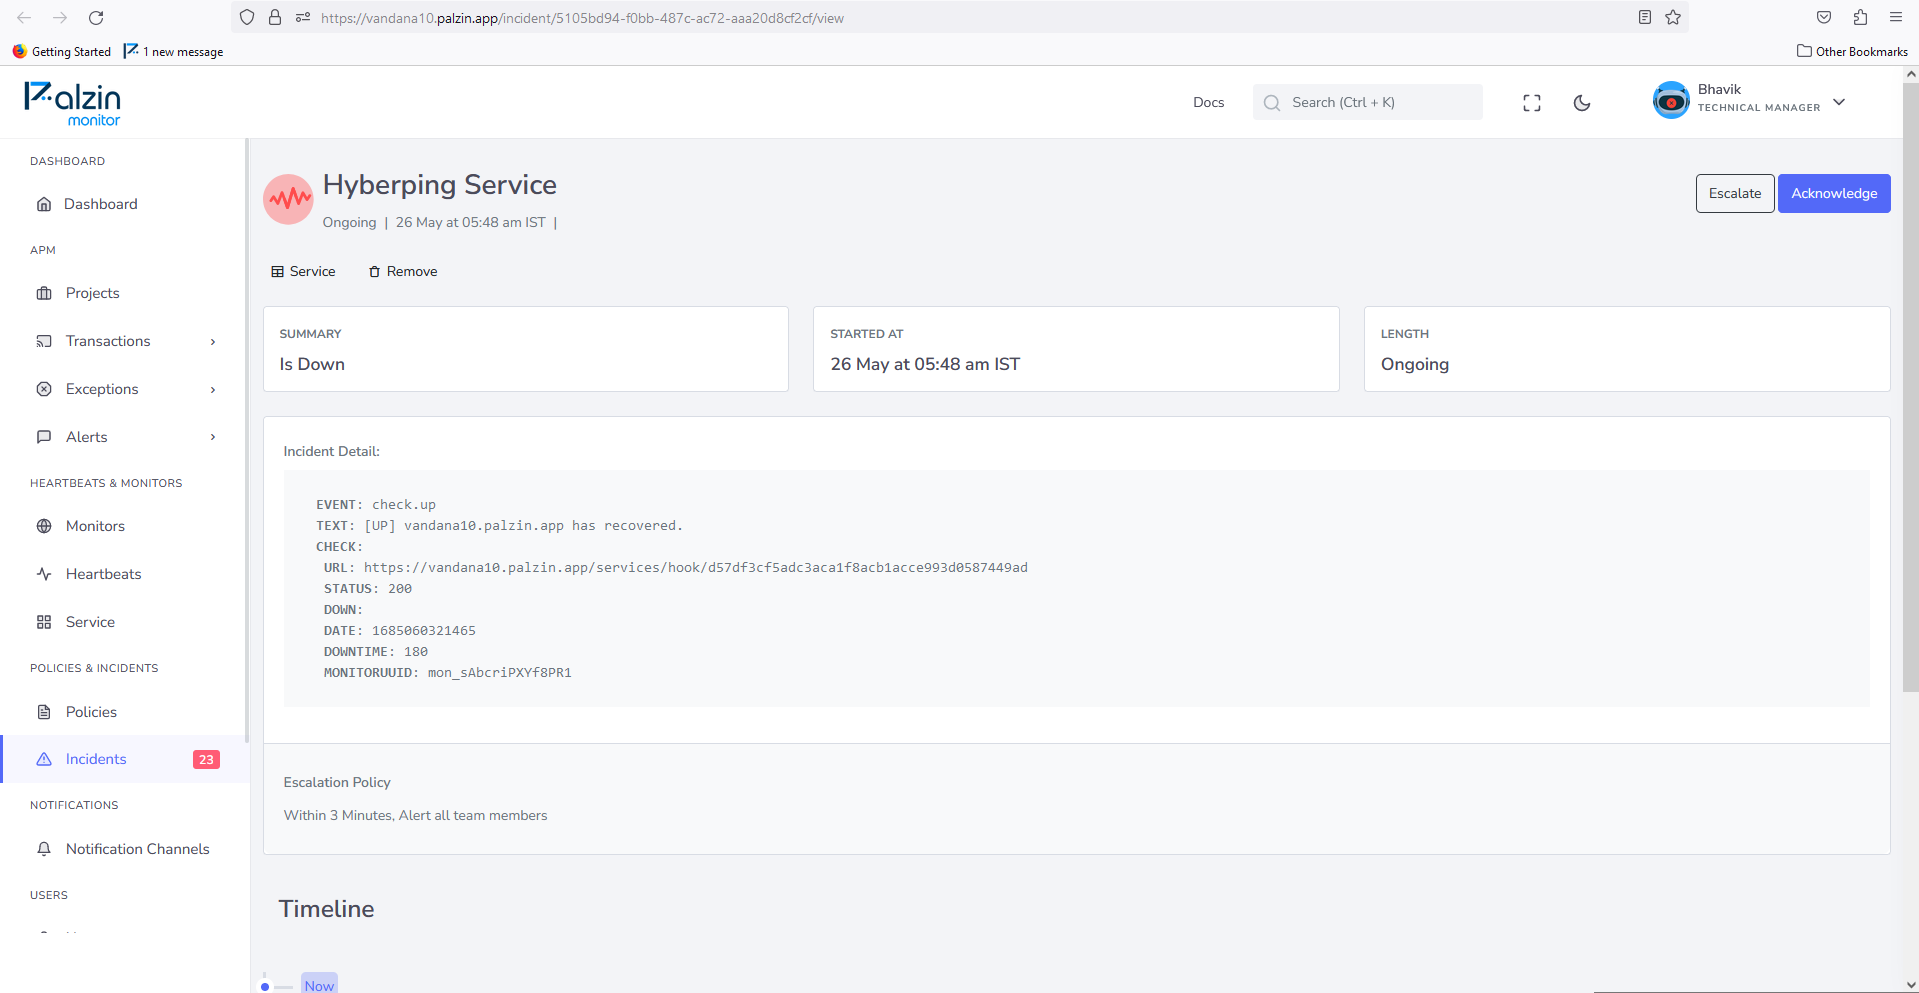The height and width of the screenshot is (993, 1919).
Task: Click Notification Channels bell icon
Action: coord(44,849)
